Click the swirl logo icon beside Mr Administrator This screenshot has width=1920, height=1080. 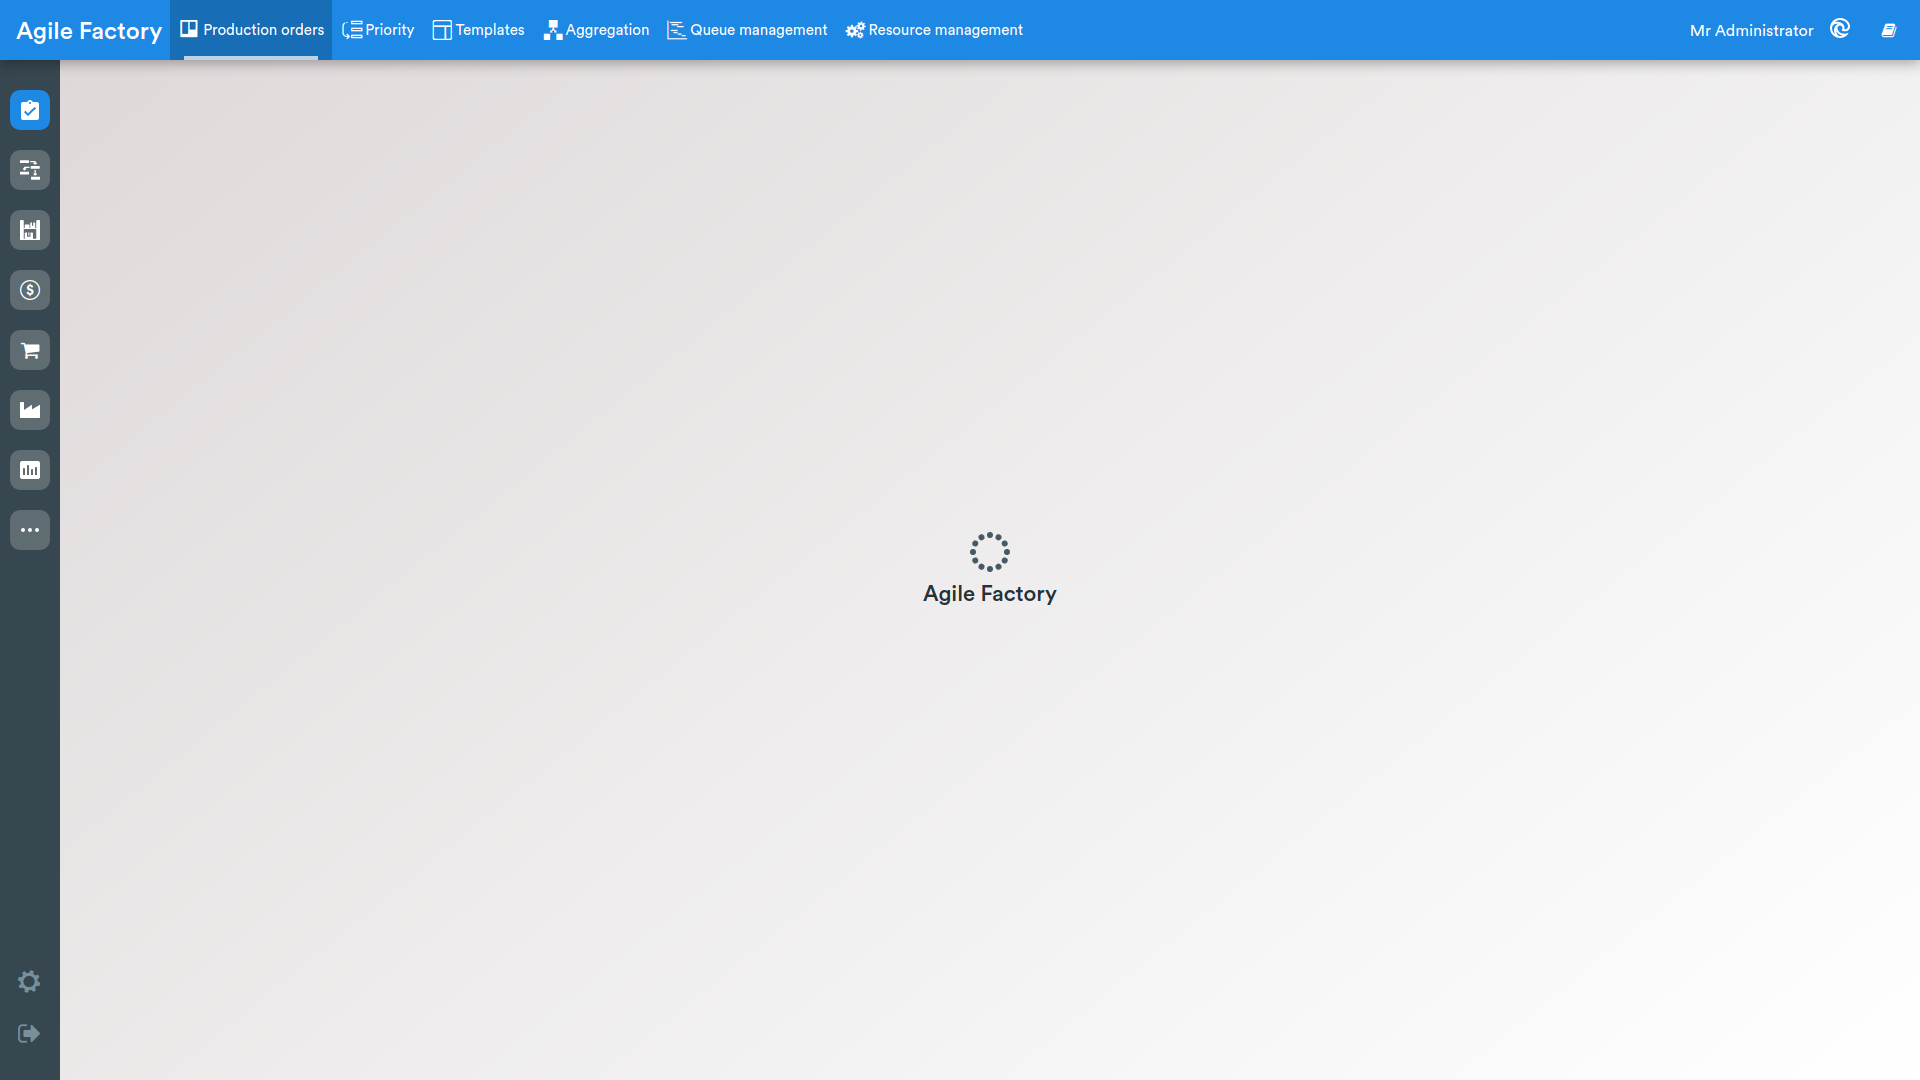1840,29
